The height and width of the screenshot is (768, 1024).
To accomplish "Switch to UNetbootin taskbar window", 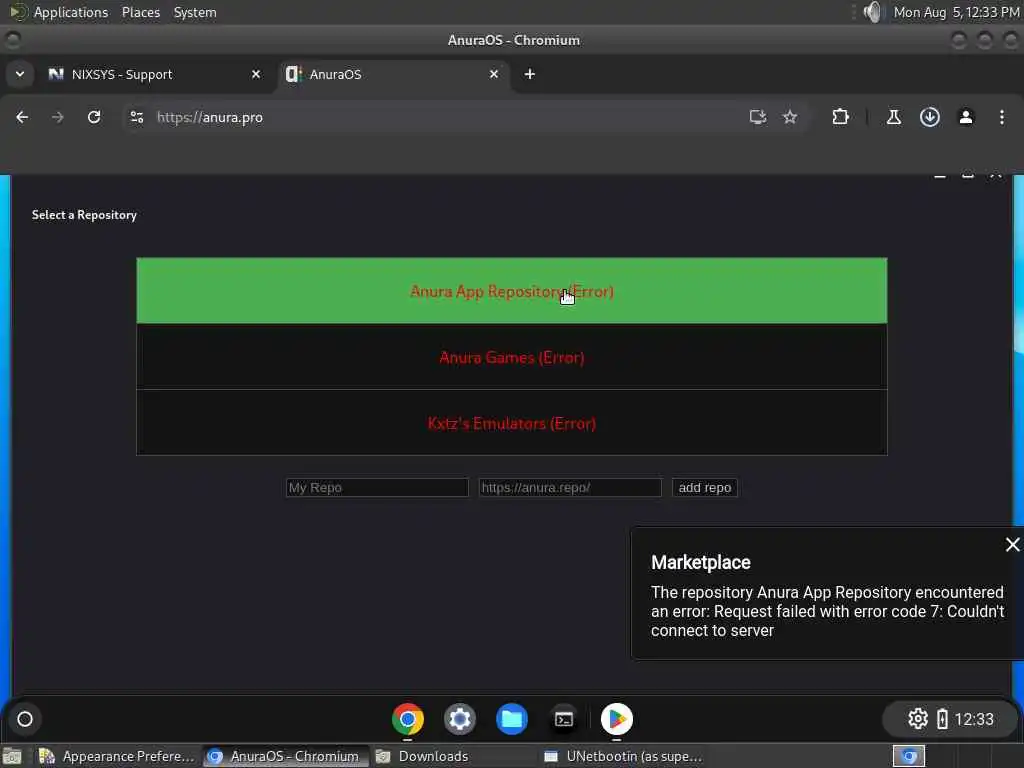I will [624, 756].
